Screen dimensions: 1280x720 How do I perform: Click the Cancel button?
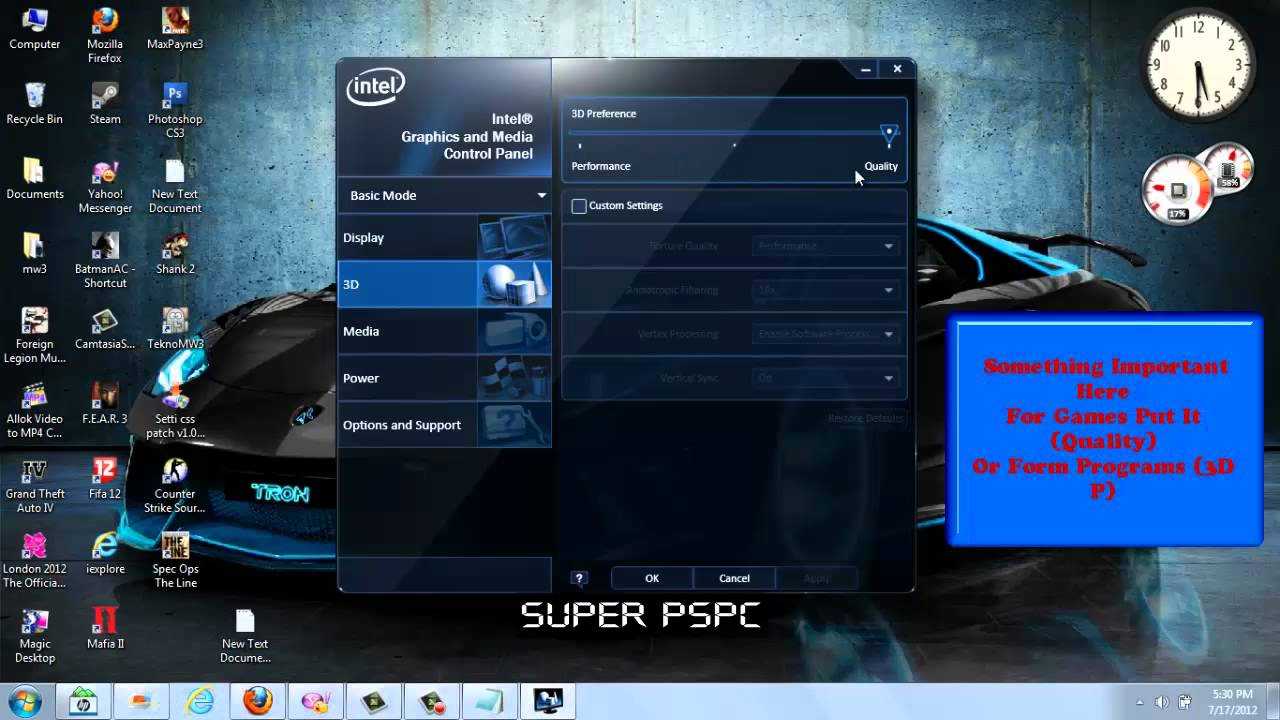734,578
